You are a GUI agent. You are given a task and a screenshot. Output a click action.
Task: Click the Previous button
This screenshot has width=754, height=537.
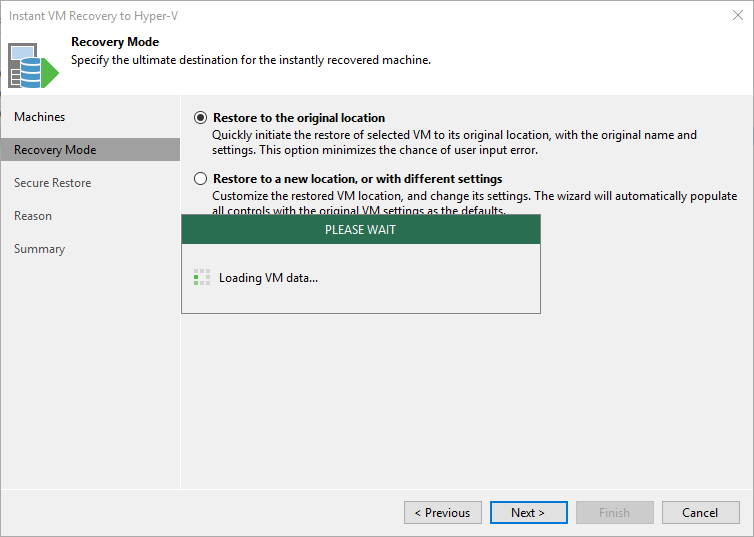(443, 512)
